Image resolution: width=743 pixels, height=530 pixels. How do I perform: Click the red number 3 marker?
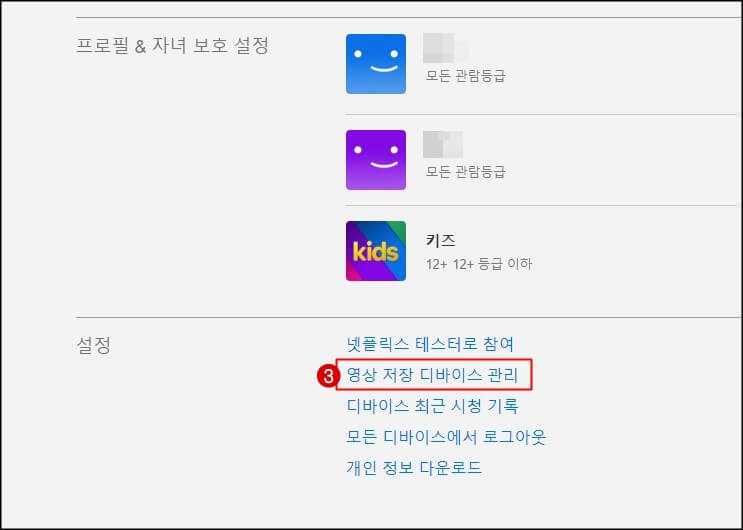(x=327, y=376)
